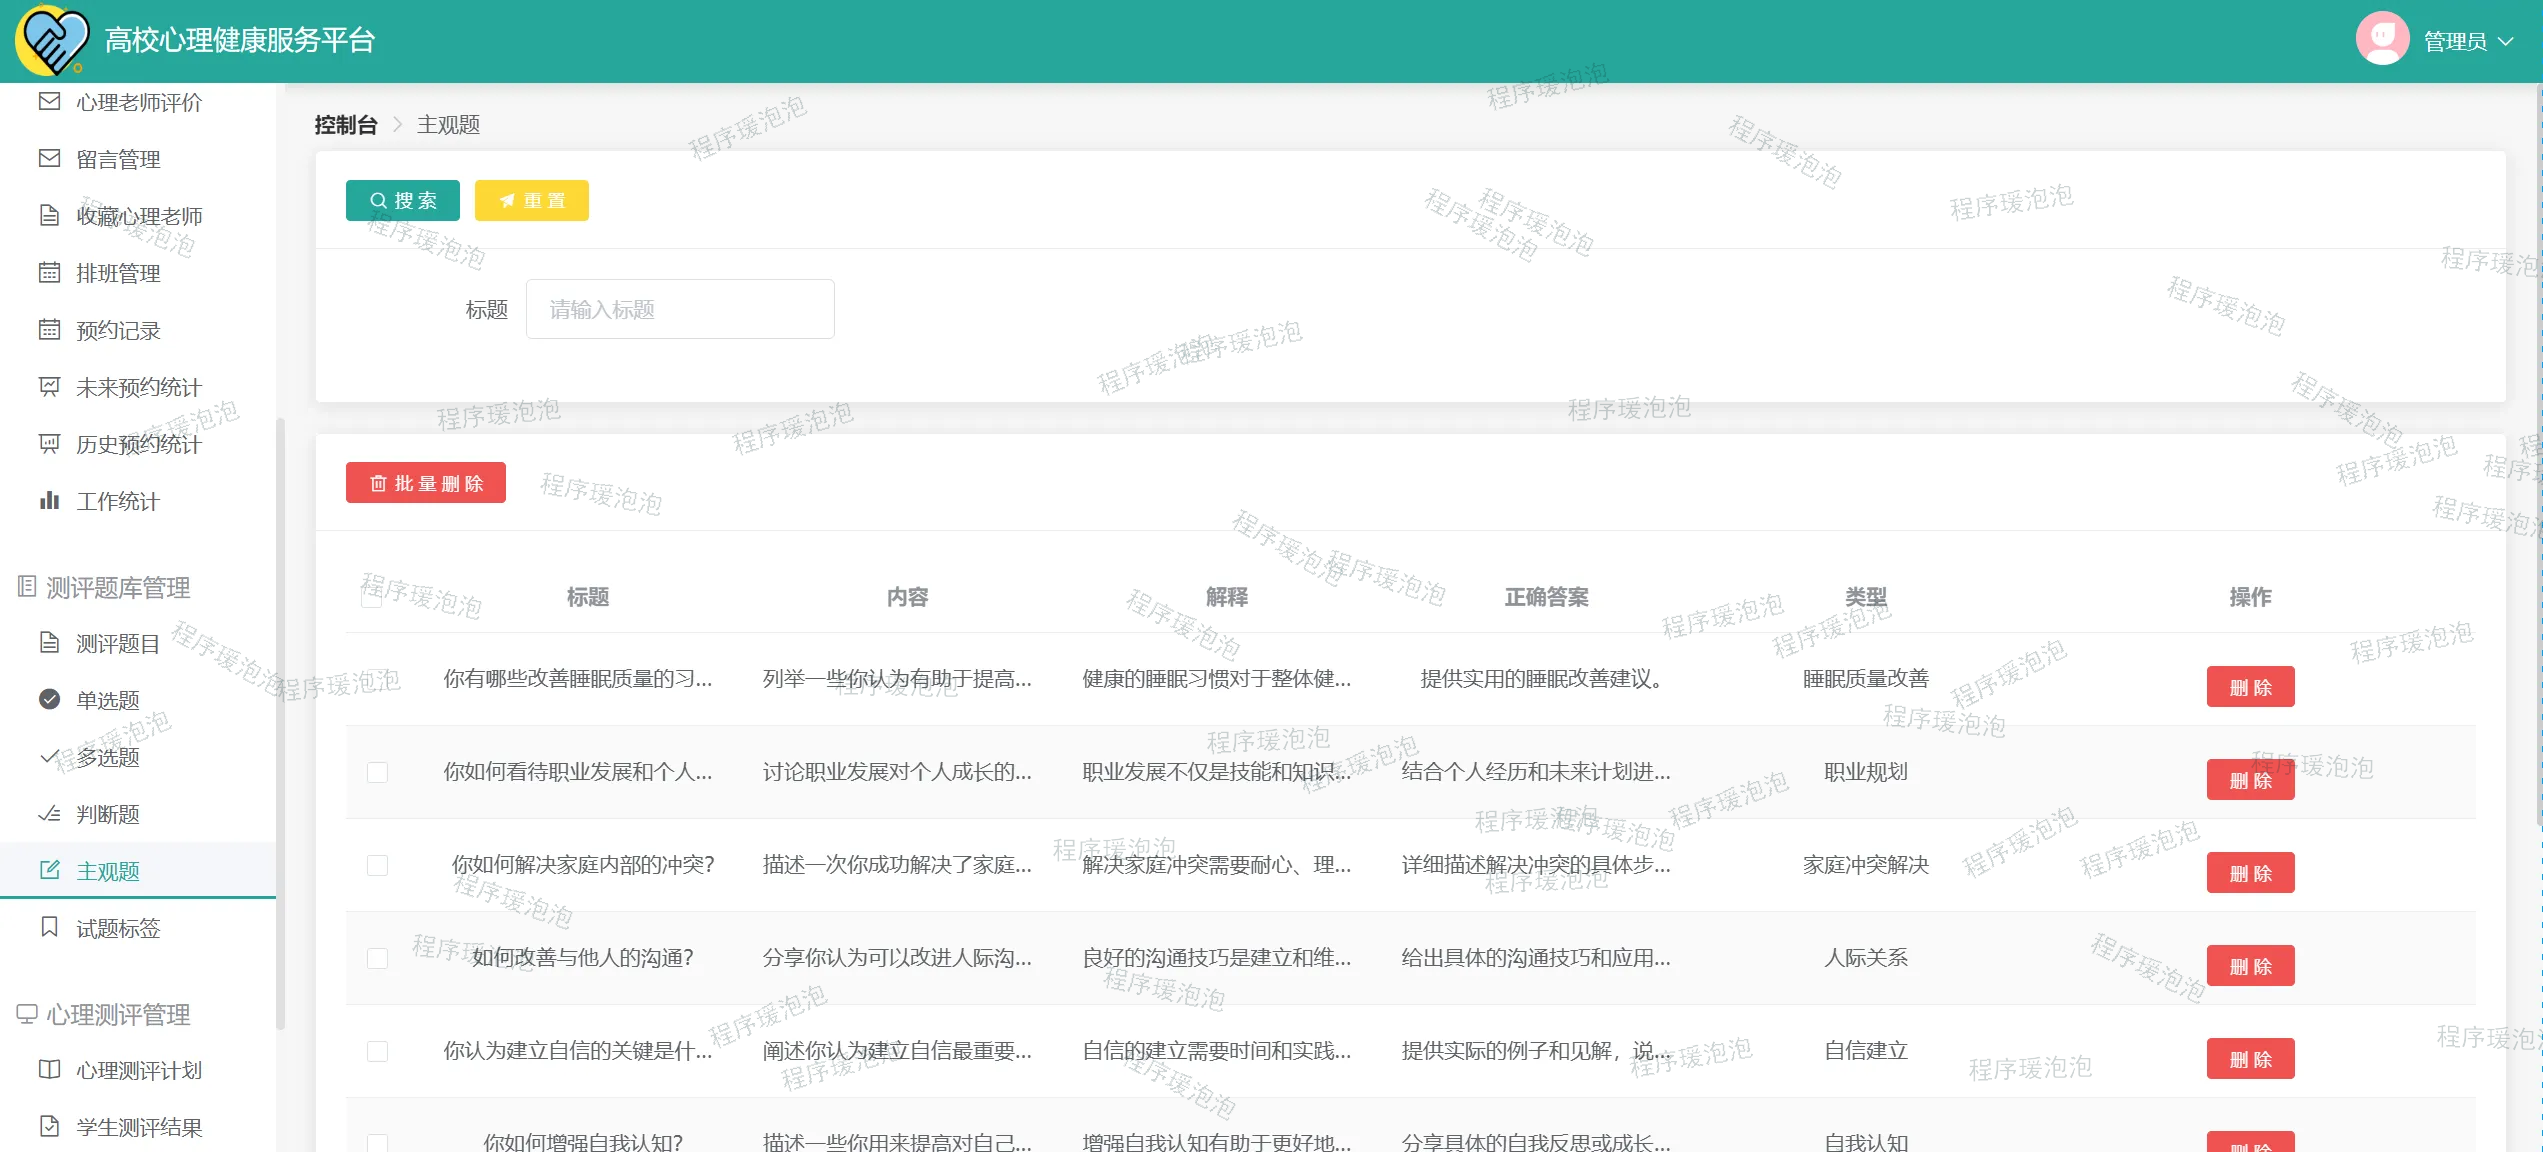
Task: Open the 管理员 dropdown arrow
Action: (x=2506, y=42)
